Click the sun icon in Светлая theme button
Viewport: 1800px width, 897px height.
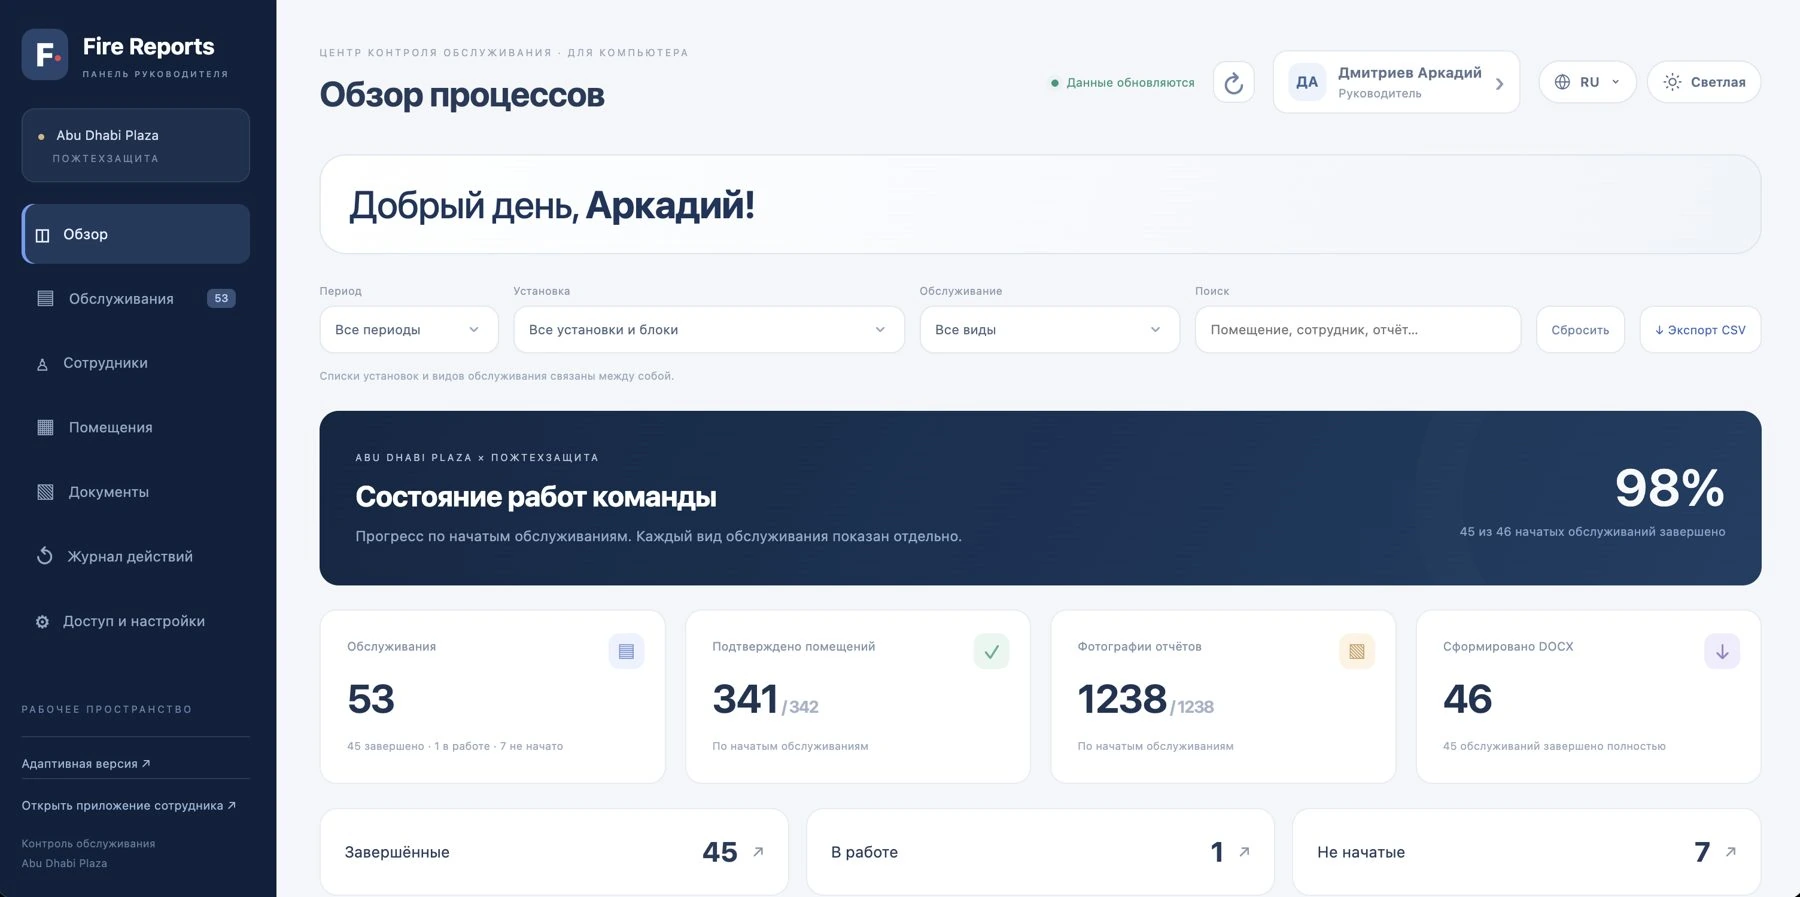pyautogui.click(x=1672, y=82)
